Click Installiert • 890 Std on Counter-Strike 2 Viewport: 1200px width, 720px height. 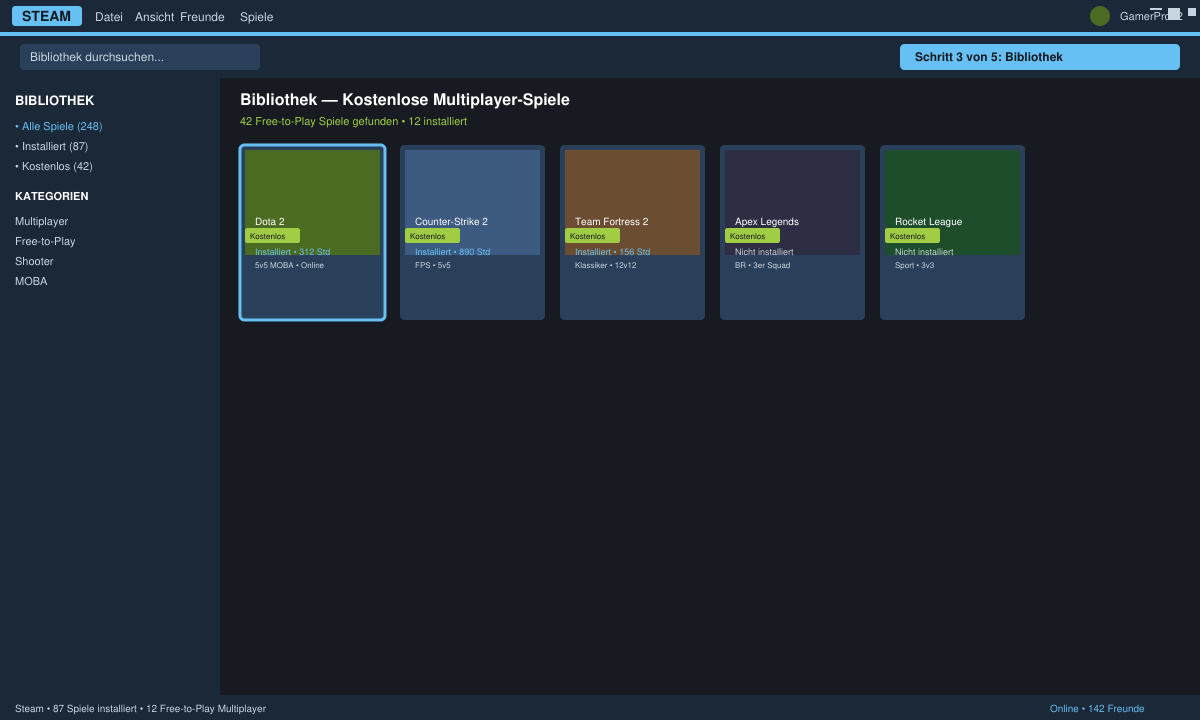tap(452, 252)
